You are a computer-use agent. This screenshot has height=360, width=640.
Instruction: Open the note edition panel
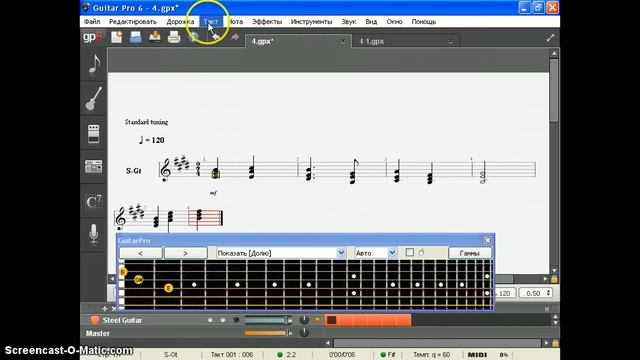point(94,65)
